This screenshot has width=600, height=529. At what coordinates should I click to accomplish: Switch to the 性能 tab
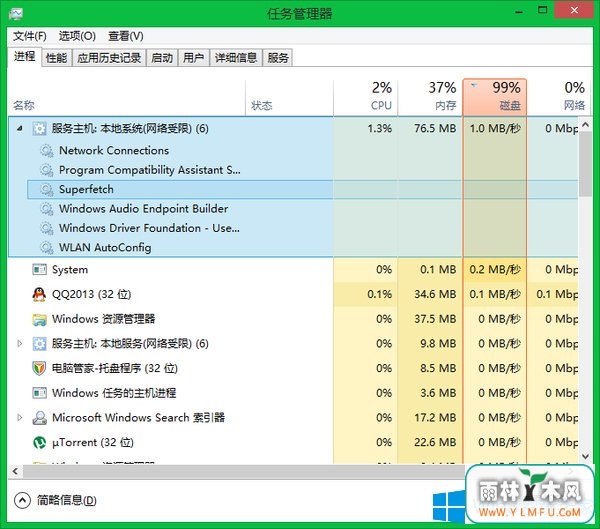click(x=56, y=58)
